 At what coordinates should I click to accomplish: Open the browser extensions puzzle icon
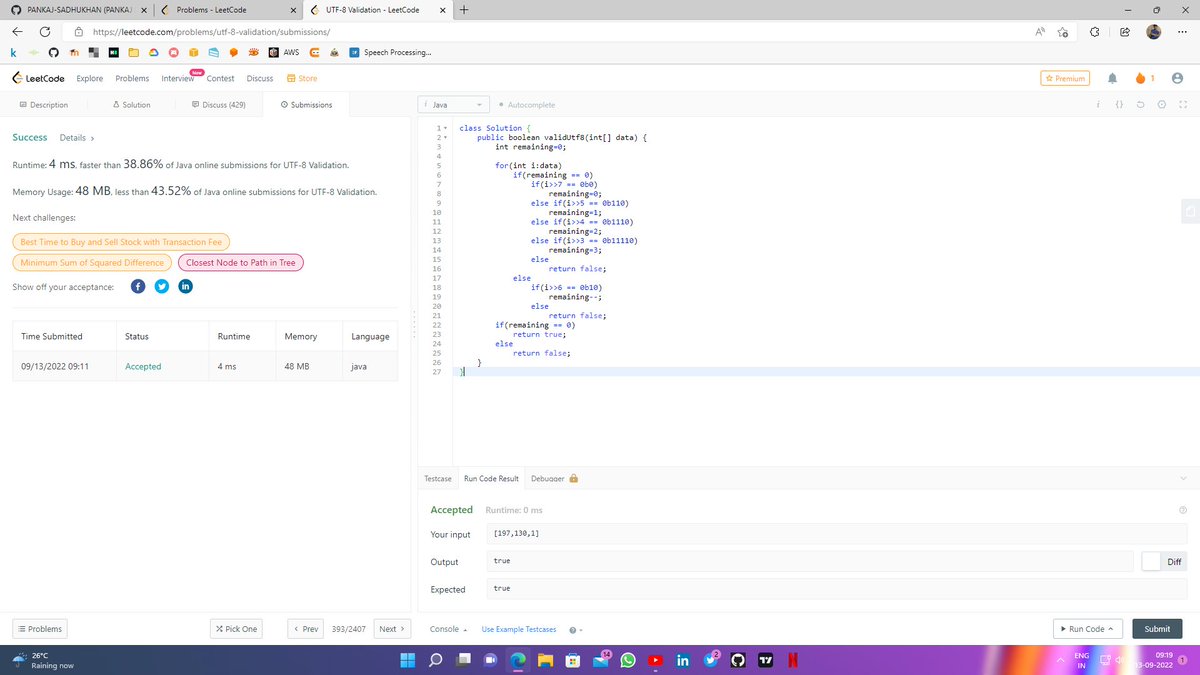[1094, 31]
